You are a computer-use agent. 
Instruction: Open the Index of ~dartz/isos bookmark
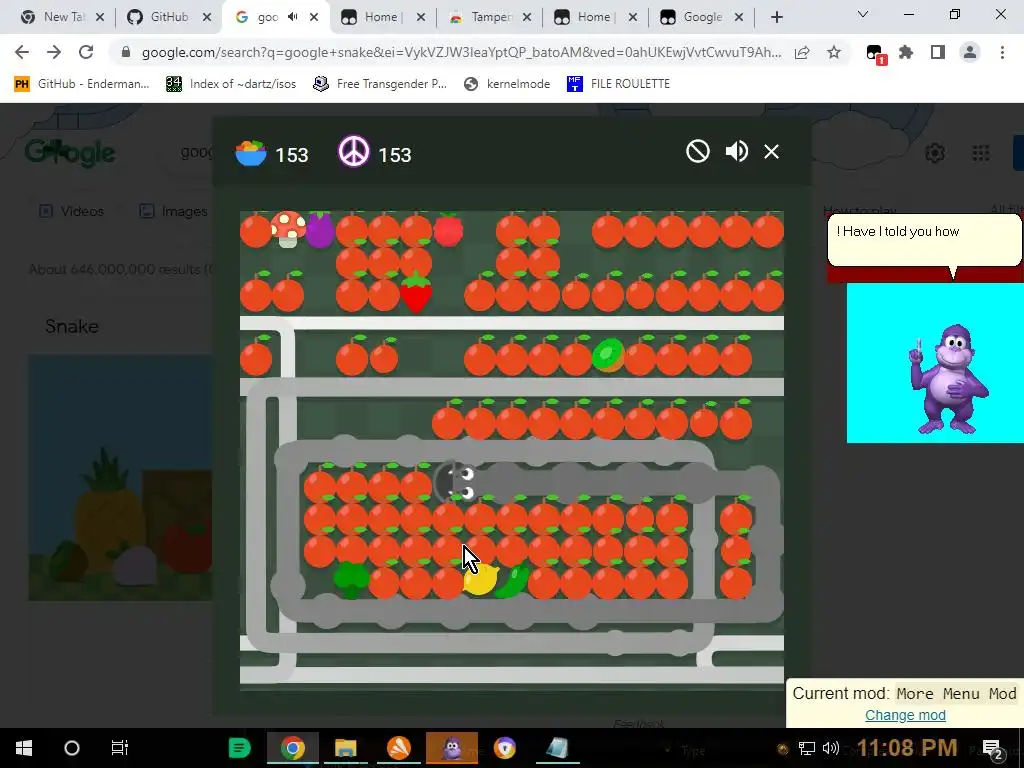pos(231,84)
